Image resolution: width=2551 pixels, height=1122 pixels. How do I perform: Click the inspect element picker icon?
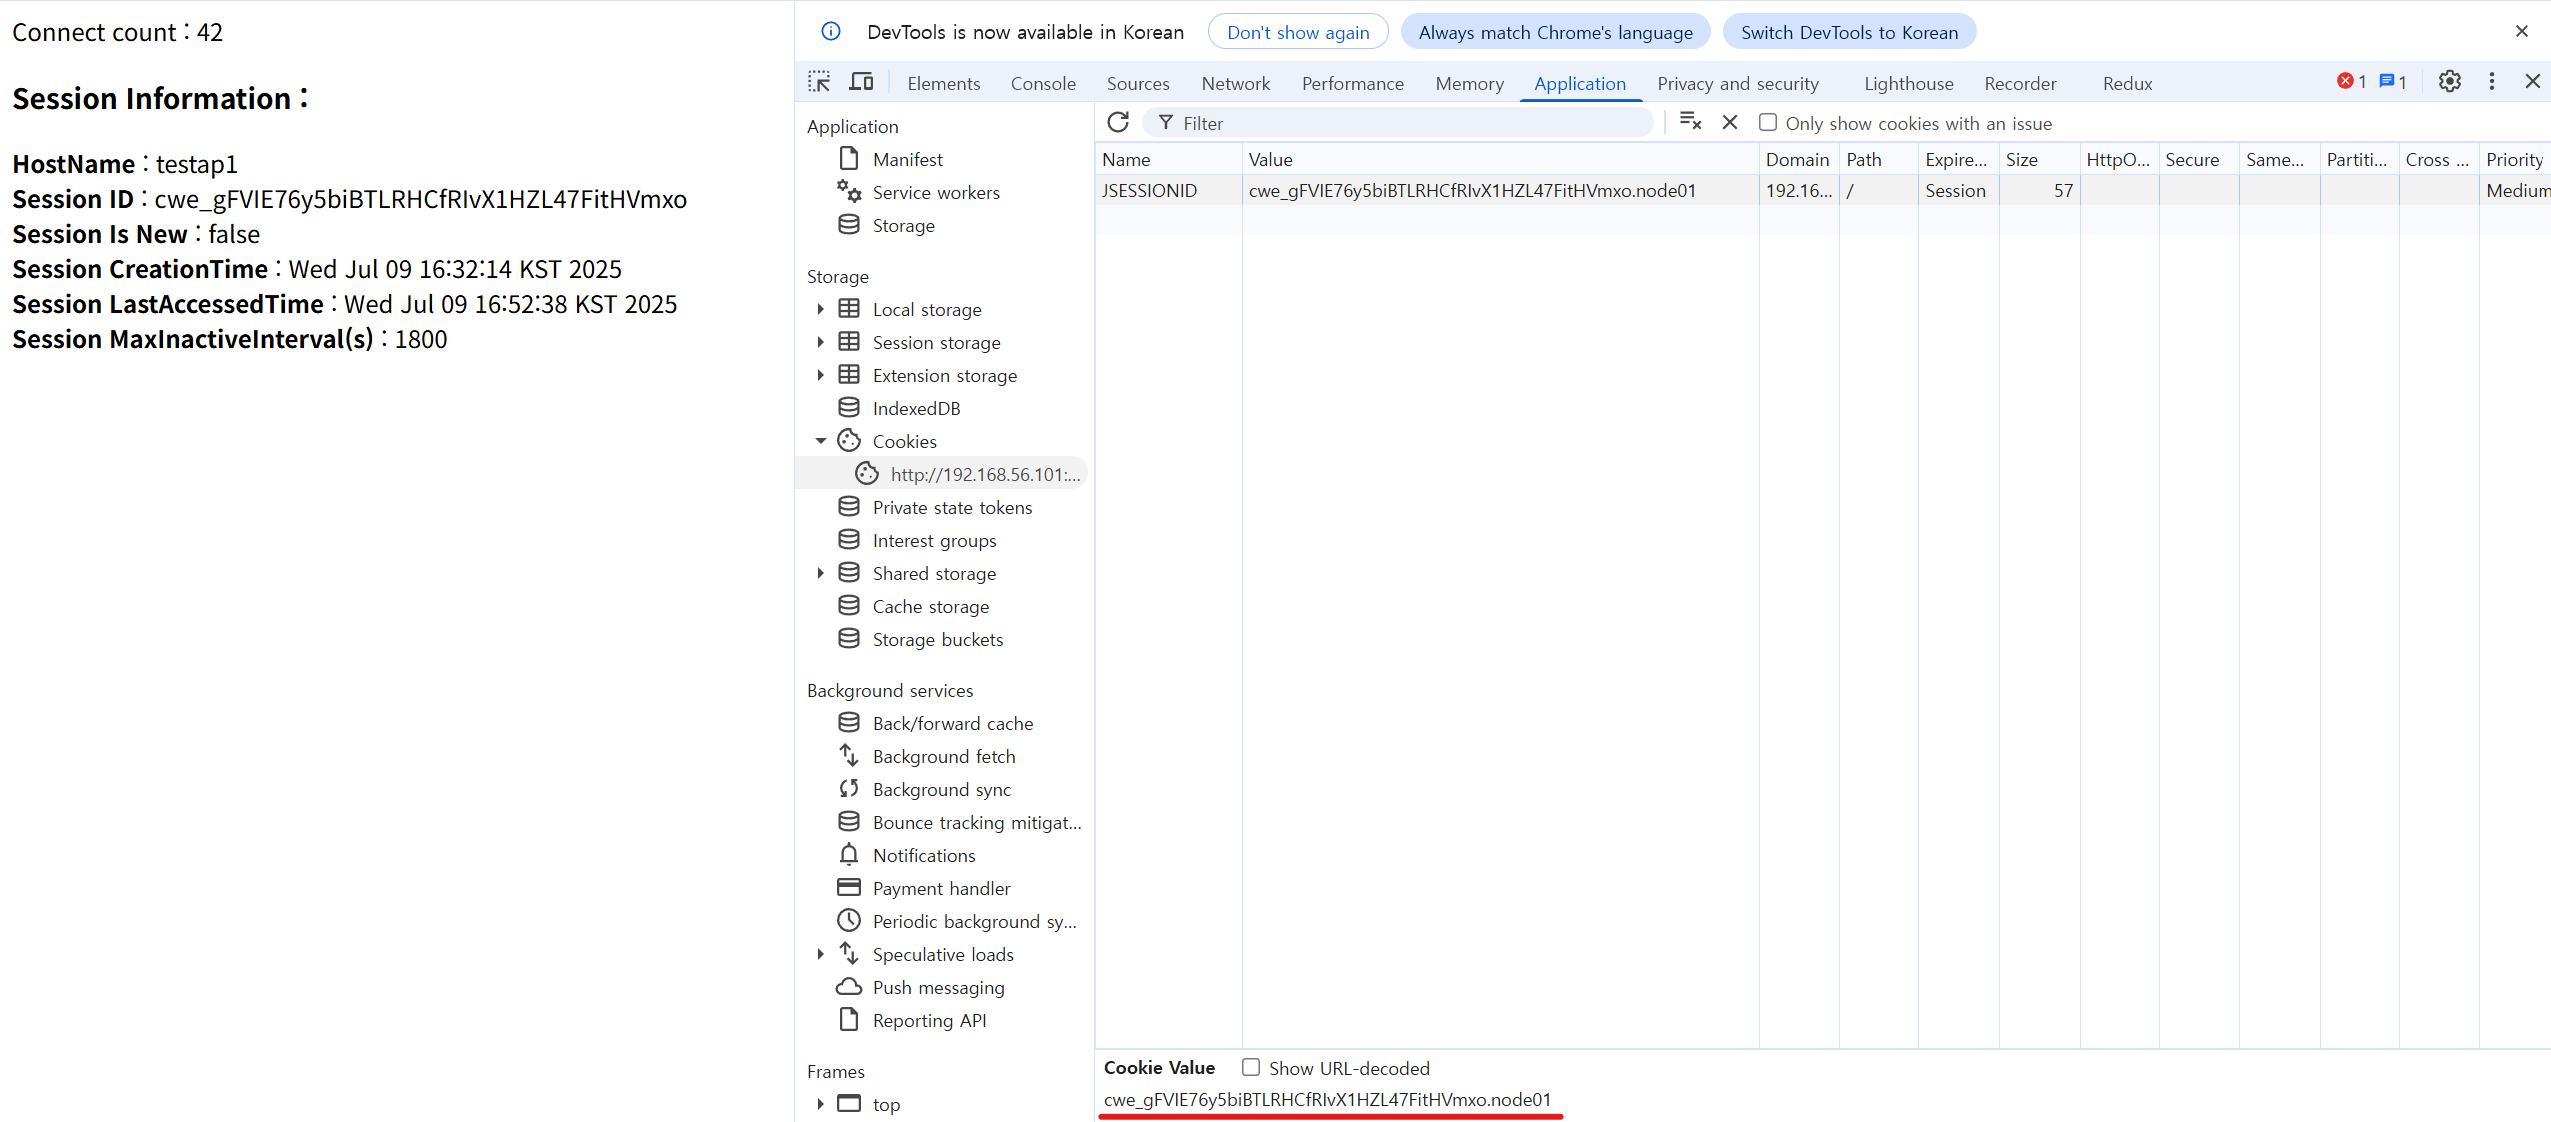819,82
